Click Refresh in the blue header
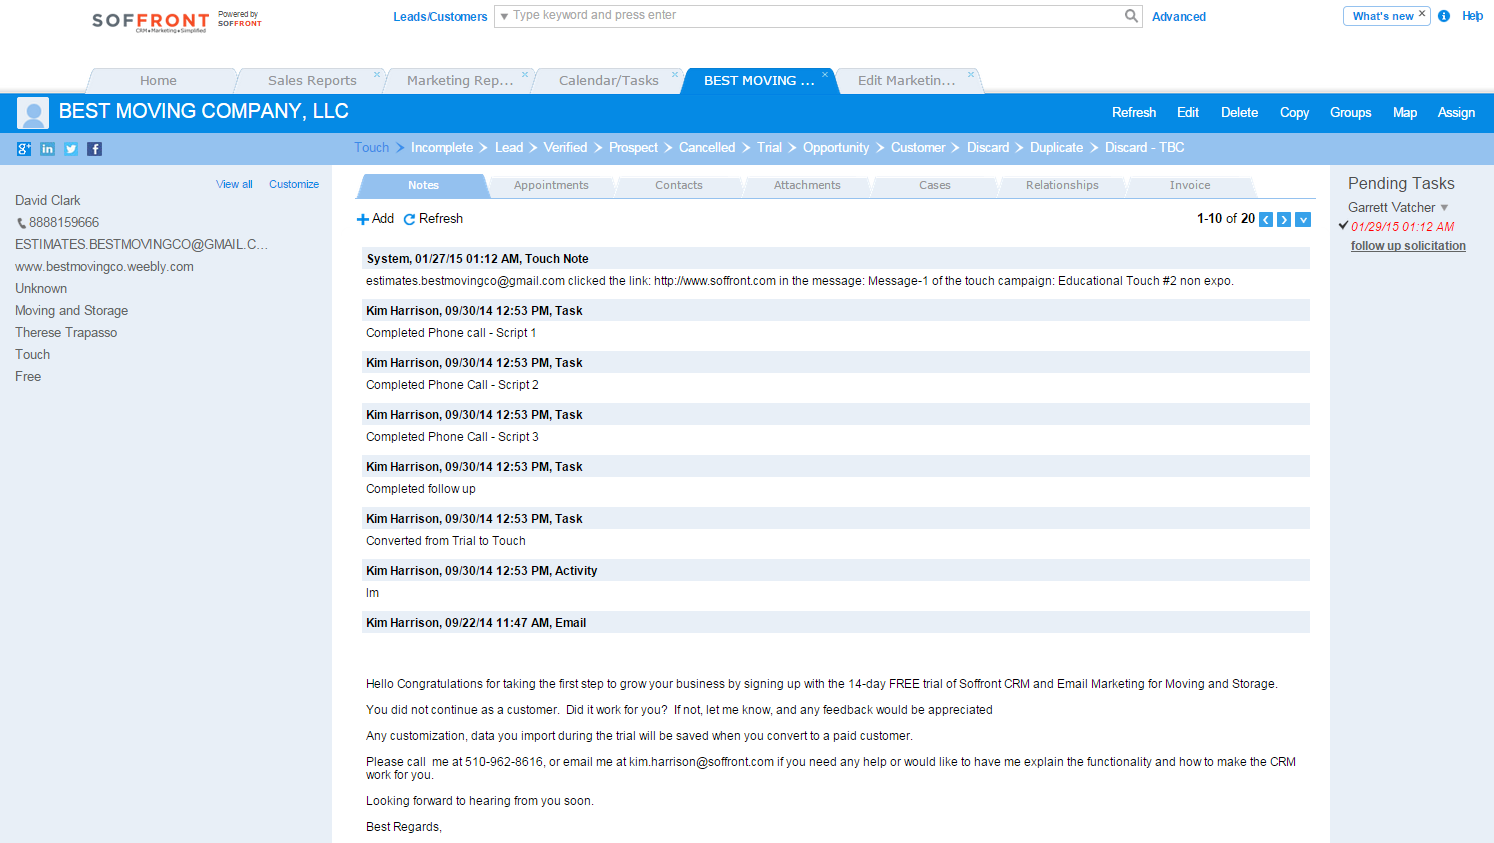The width and height of the screenshot is (1494, 843). pyautogui.click(x=1134, y=113)
